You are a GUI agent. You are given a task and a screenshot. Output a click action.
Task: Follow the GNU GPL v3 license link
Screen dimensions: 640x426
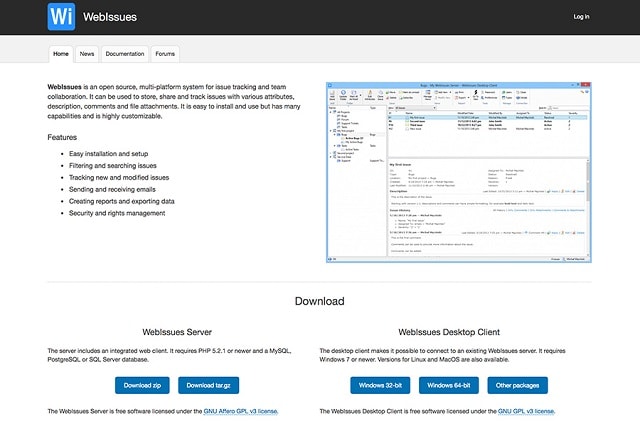tap(526, 411)
